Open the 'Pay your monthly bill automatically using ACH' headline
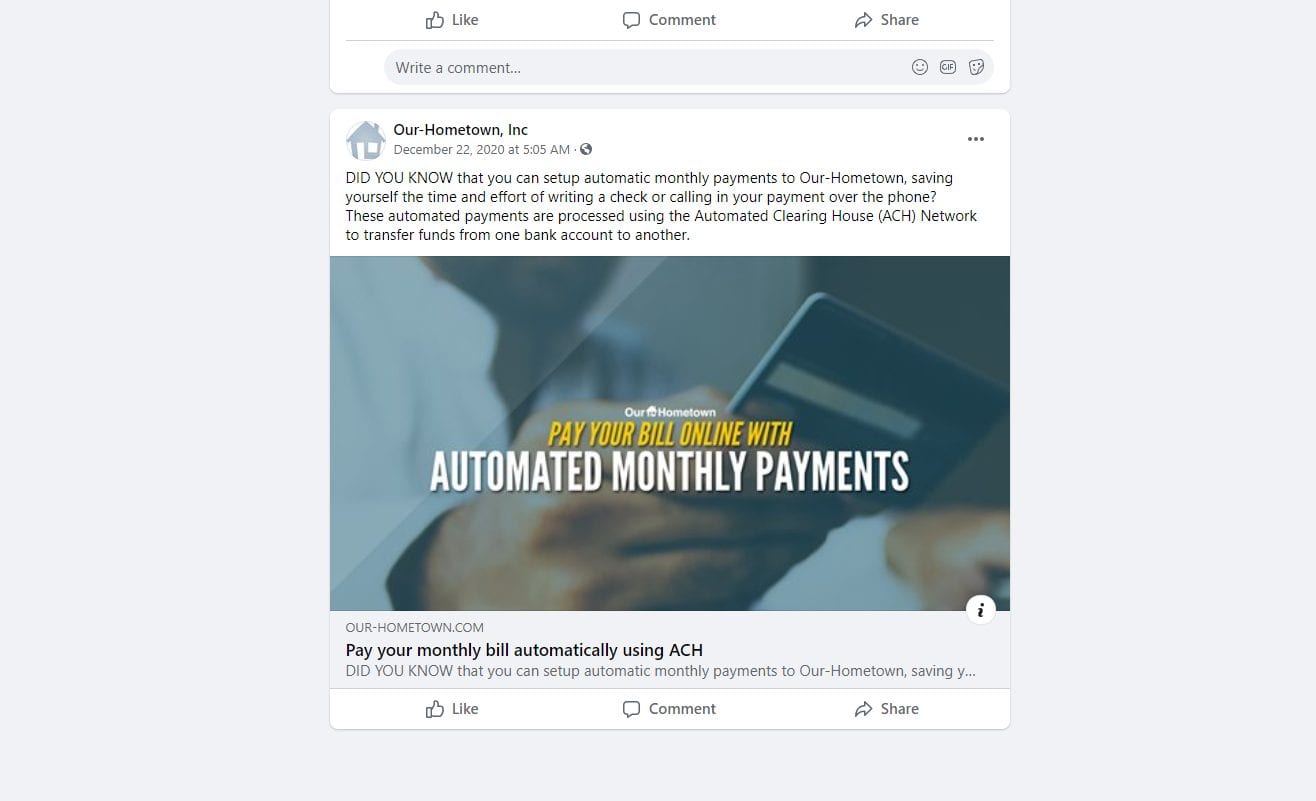Viewport: 1316px width, 801px height. (x=524, y=650)
